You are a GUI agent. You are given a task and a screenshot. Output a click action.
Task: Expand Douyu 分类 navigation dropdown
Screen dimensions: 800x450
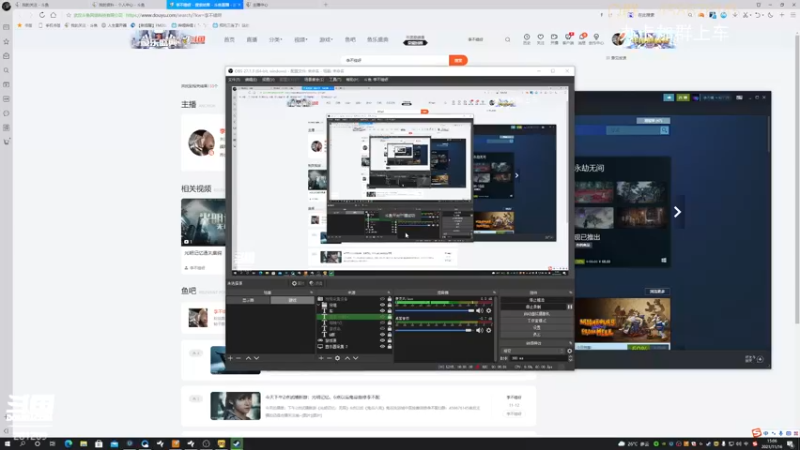276,39
